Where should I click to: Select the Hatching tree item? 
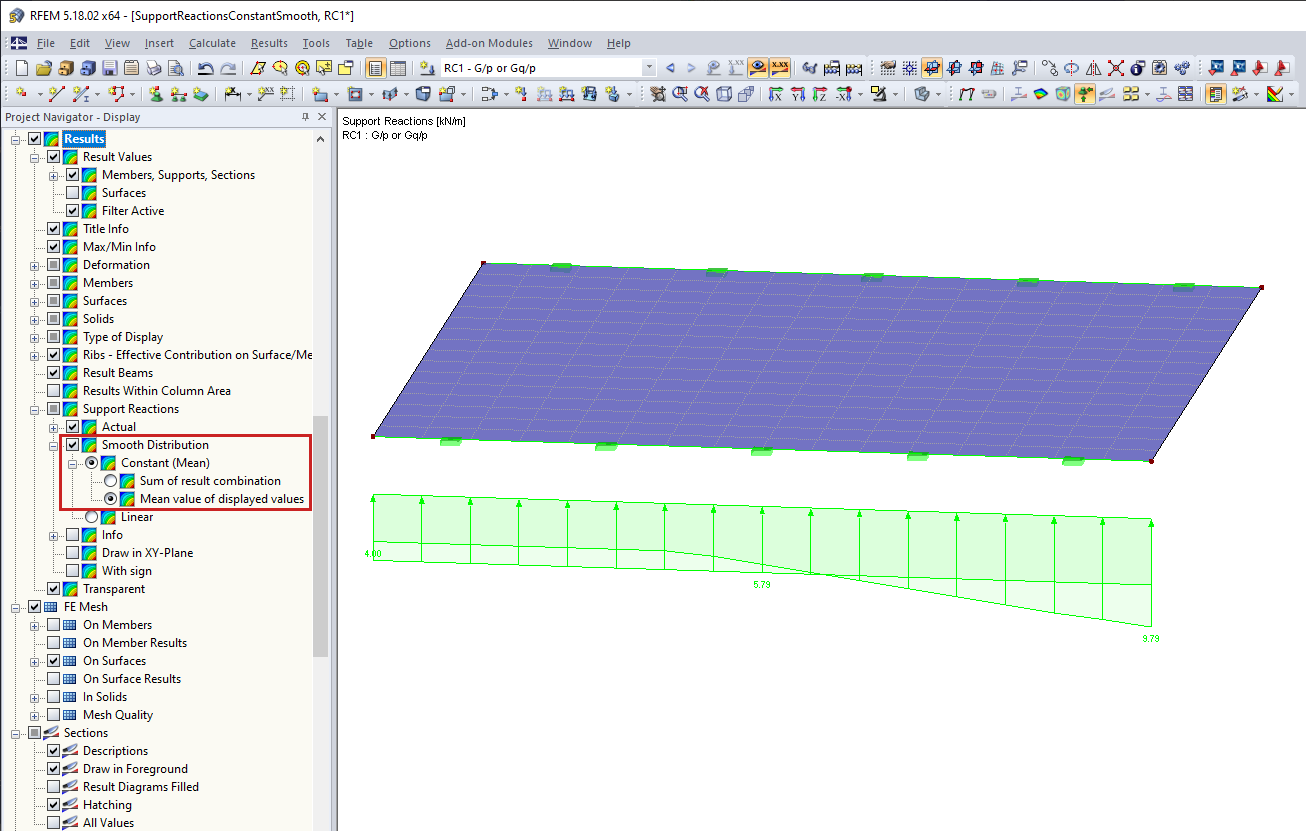pyautogui.click(x=107, y=805)
